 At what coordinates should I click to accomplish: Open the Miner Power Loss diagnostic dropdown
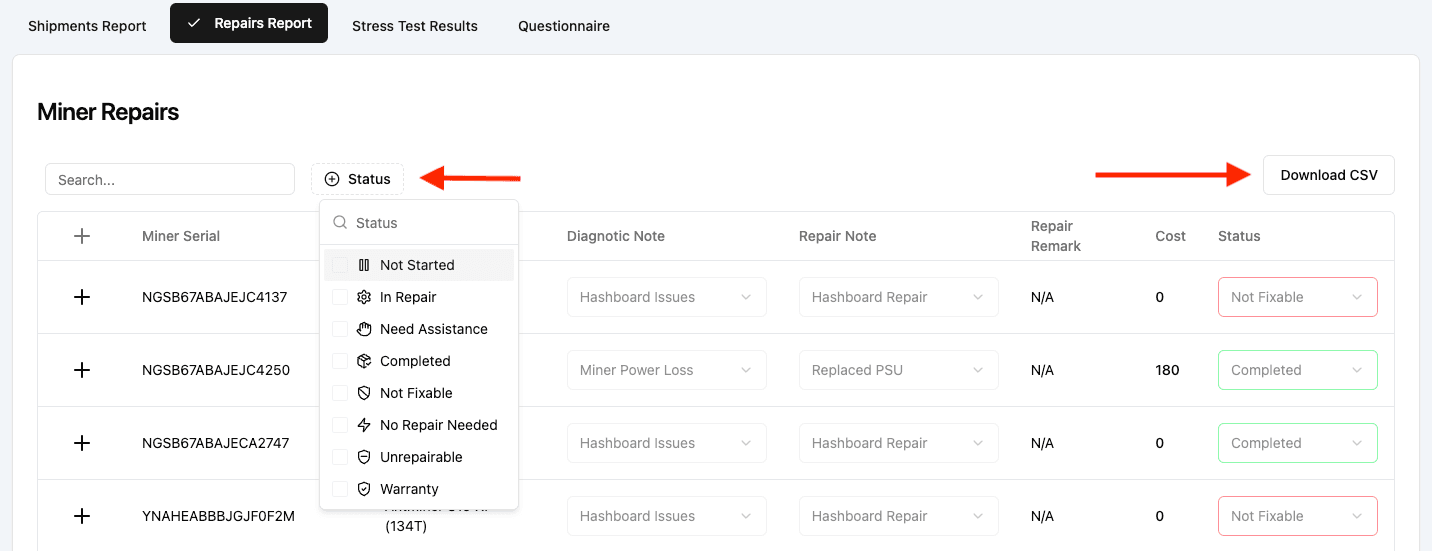point(666,370)
